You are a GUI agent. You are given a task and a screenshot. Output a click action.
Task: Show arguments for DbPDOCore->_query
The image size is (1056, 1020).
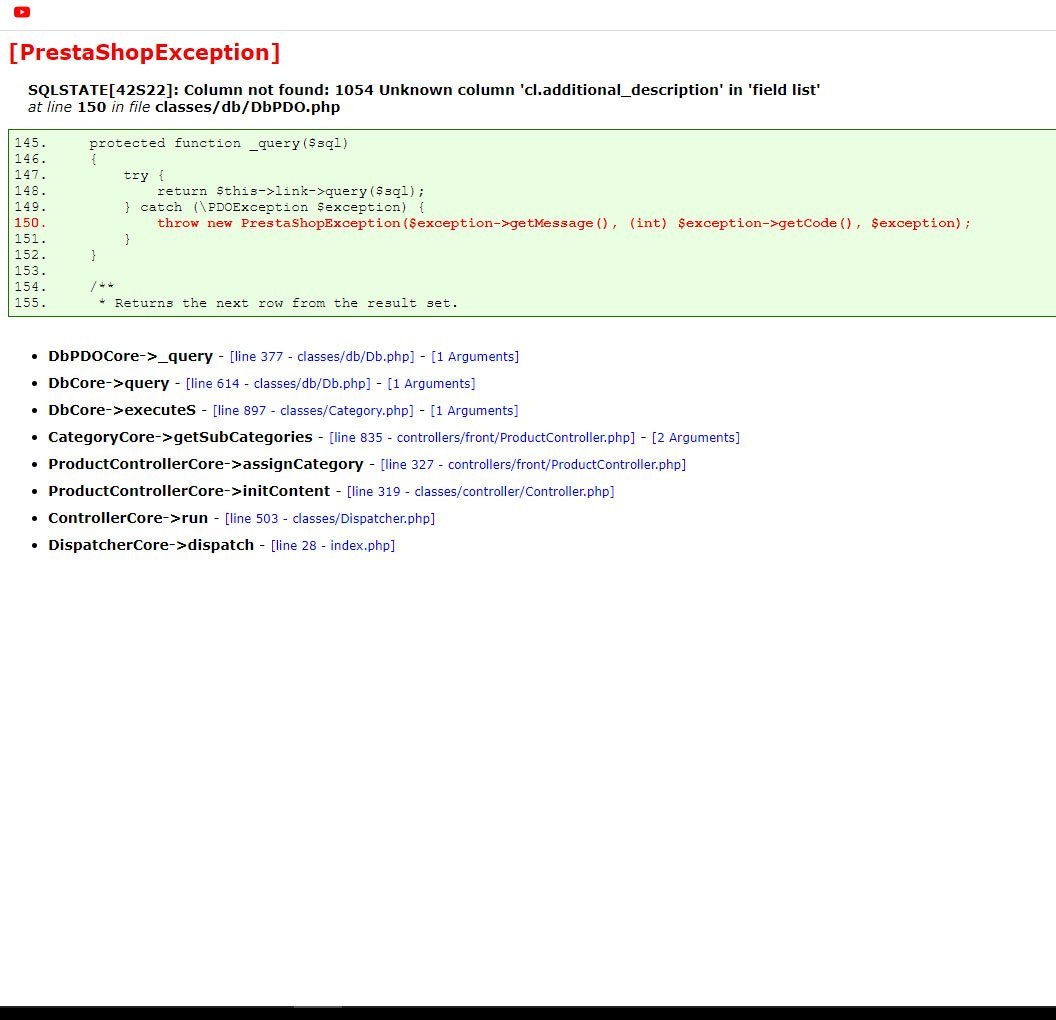[475, 356]
